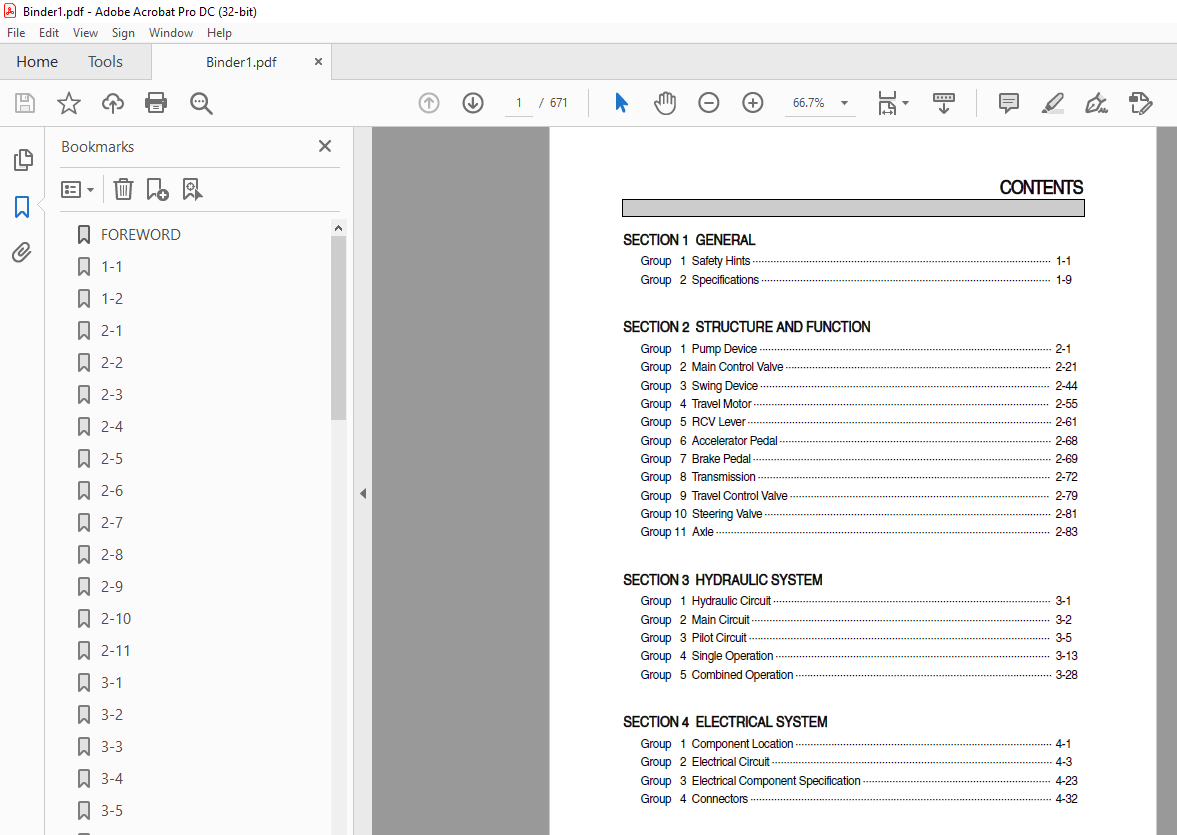1177x835 pixels.
Task: Zoom out with minus button
Action: click(x=709, y=103)
